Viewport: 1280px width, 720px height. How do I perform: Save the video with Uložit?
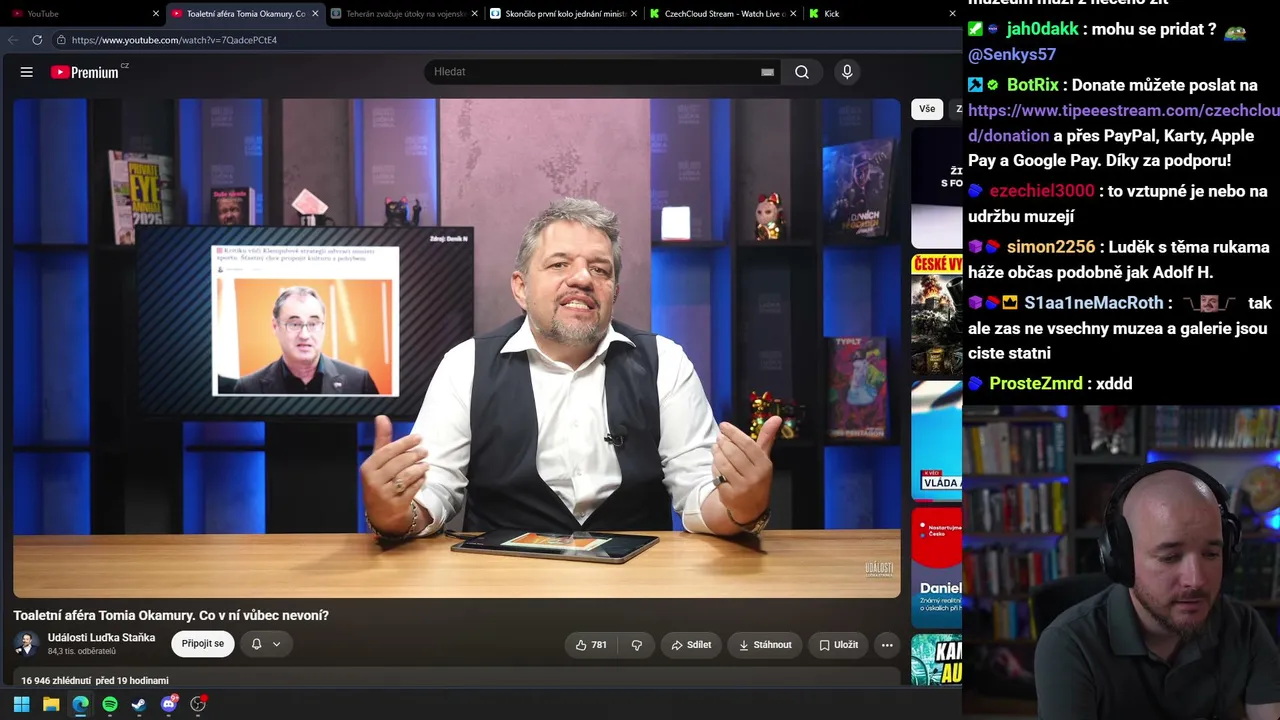pyautogui.click(x=838, y=645)
